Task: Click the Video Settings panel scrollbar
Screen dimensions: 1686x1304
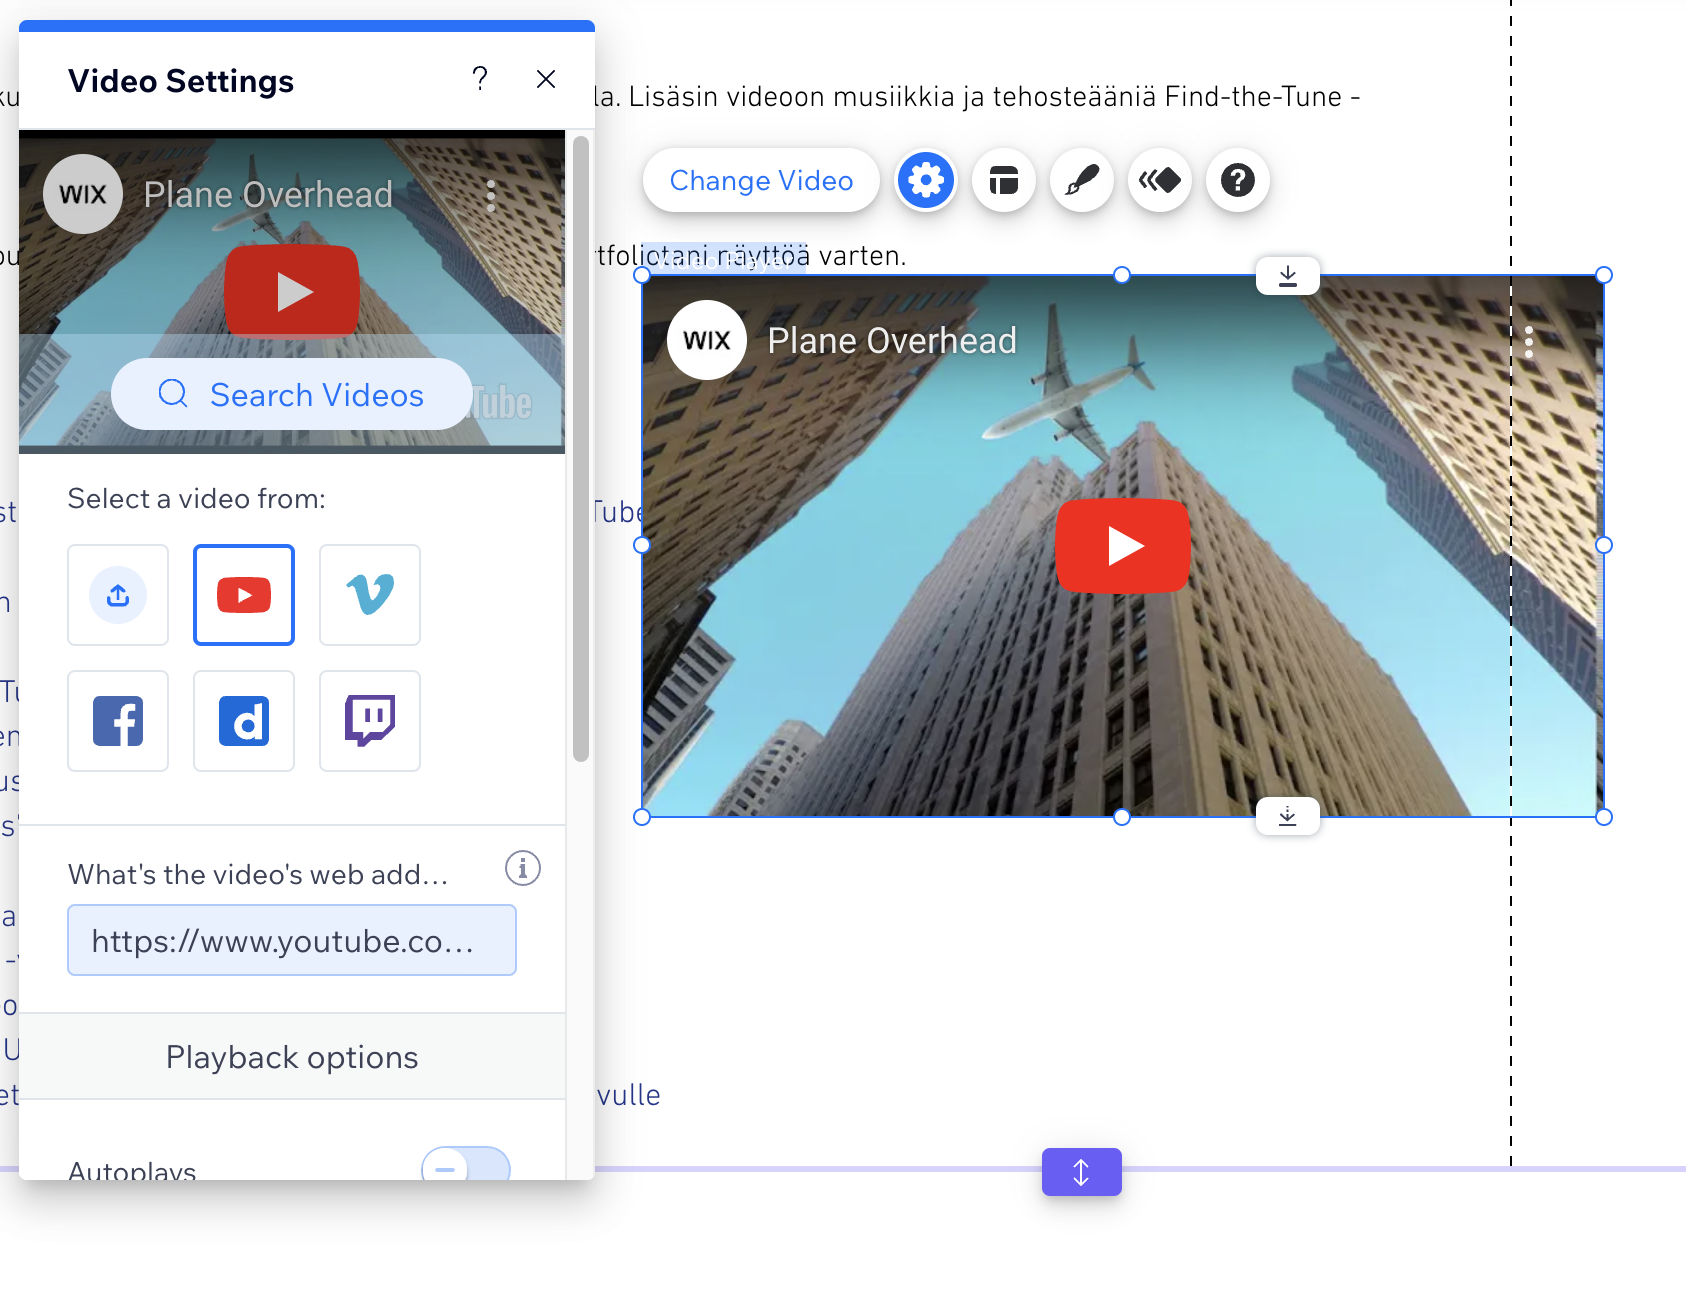Action: 581,450
